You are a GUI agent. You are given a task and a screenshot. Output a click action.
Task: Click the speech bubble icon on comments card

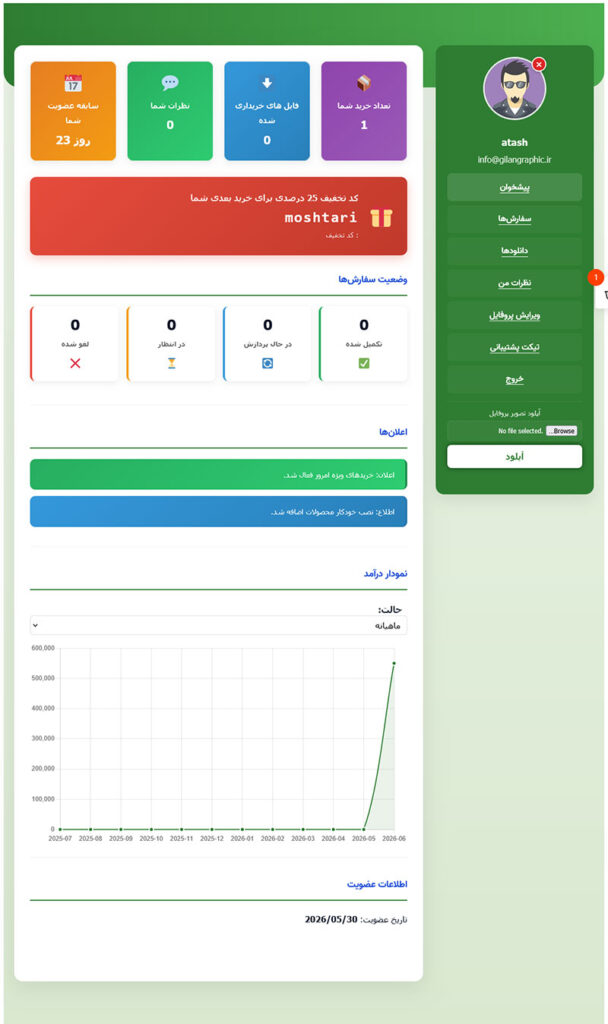pyautogui.click(x=170, y=82)
